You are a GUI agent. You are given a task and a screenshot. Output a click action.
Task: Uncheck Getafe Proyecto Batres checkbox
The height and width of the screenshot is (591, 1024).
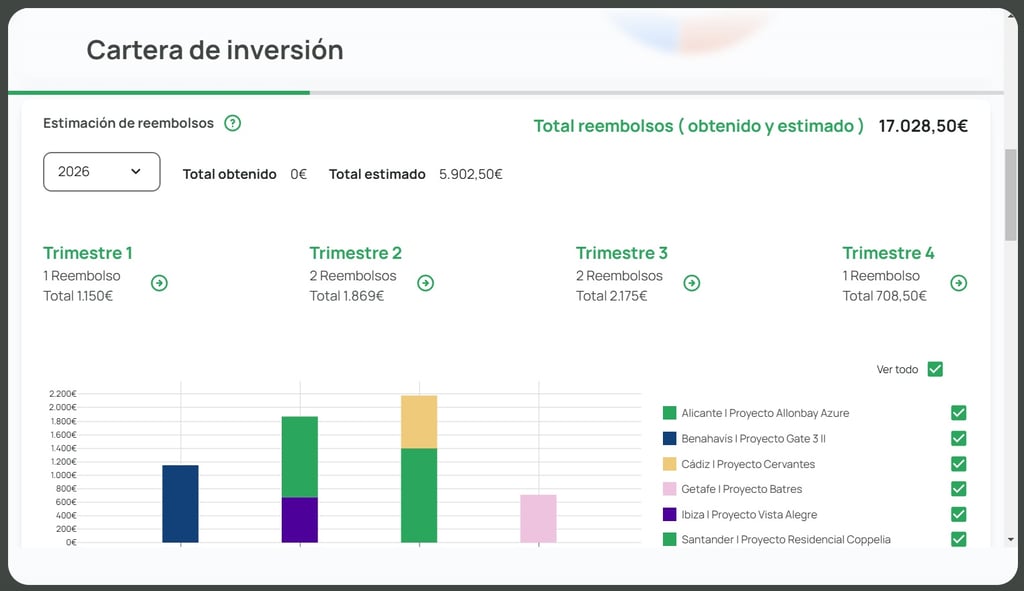(959, 488)
